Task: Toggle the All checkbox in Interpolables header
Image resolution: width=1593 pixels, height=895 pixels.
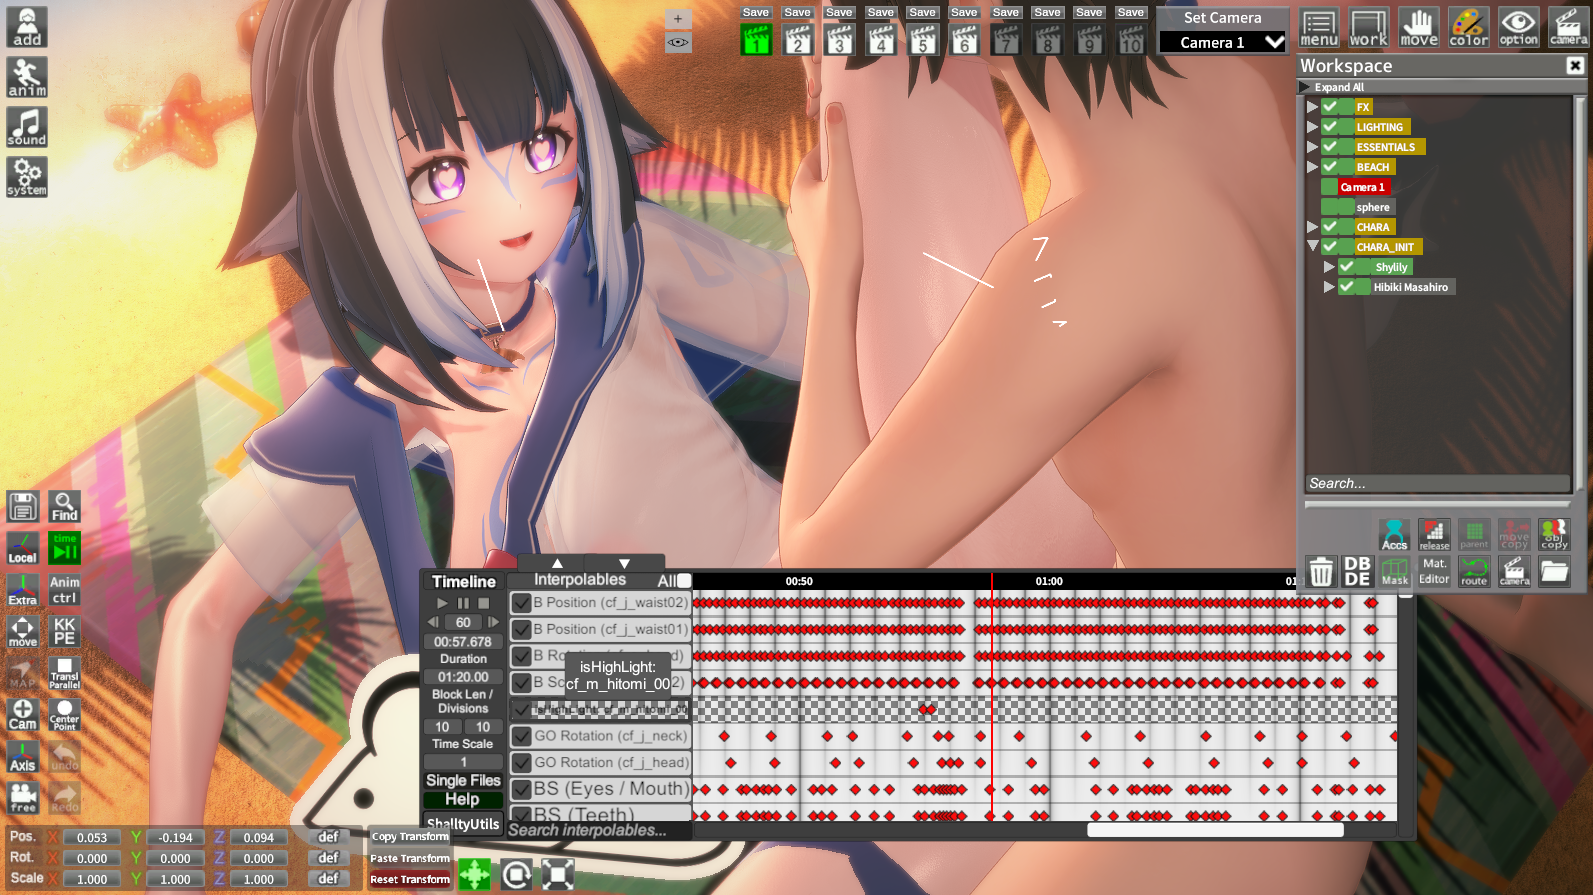Action: (x=684, y=580)
